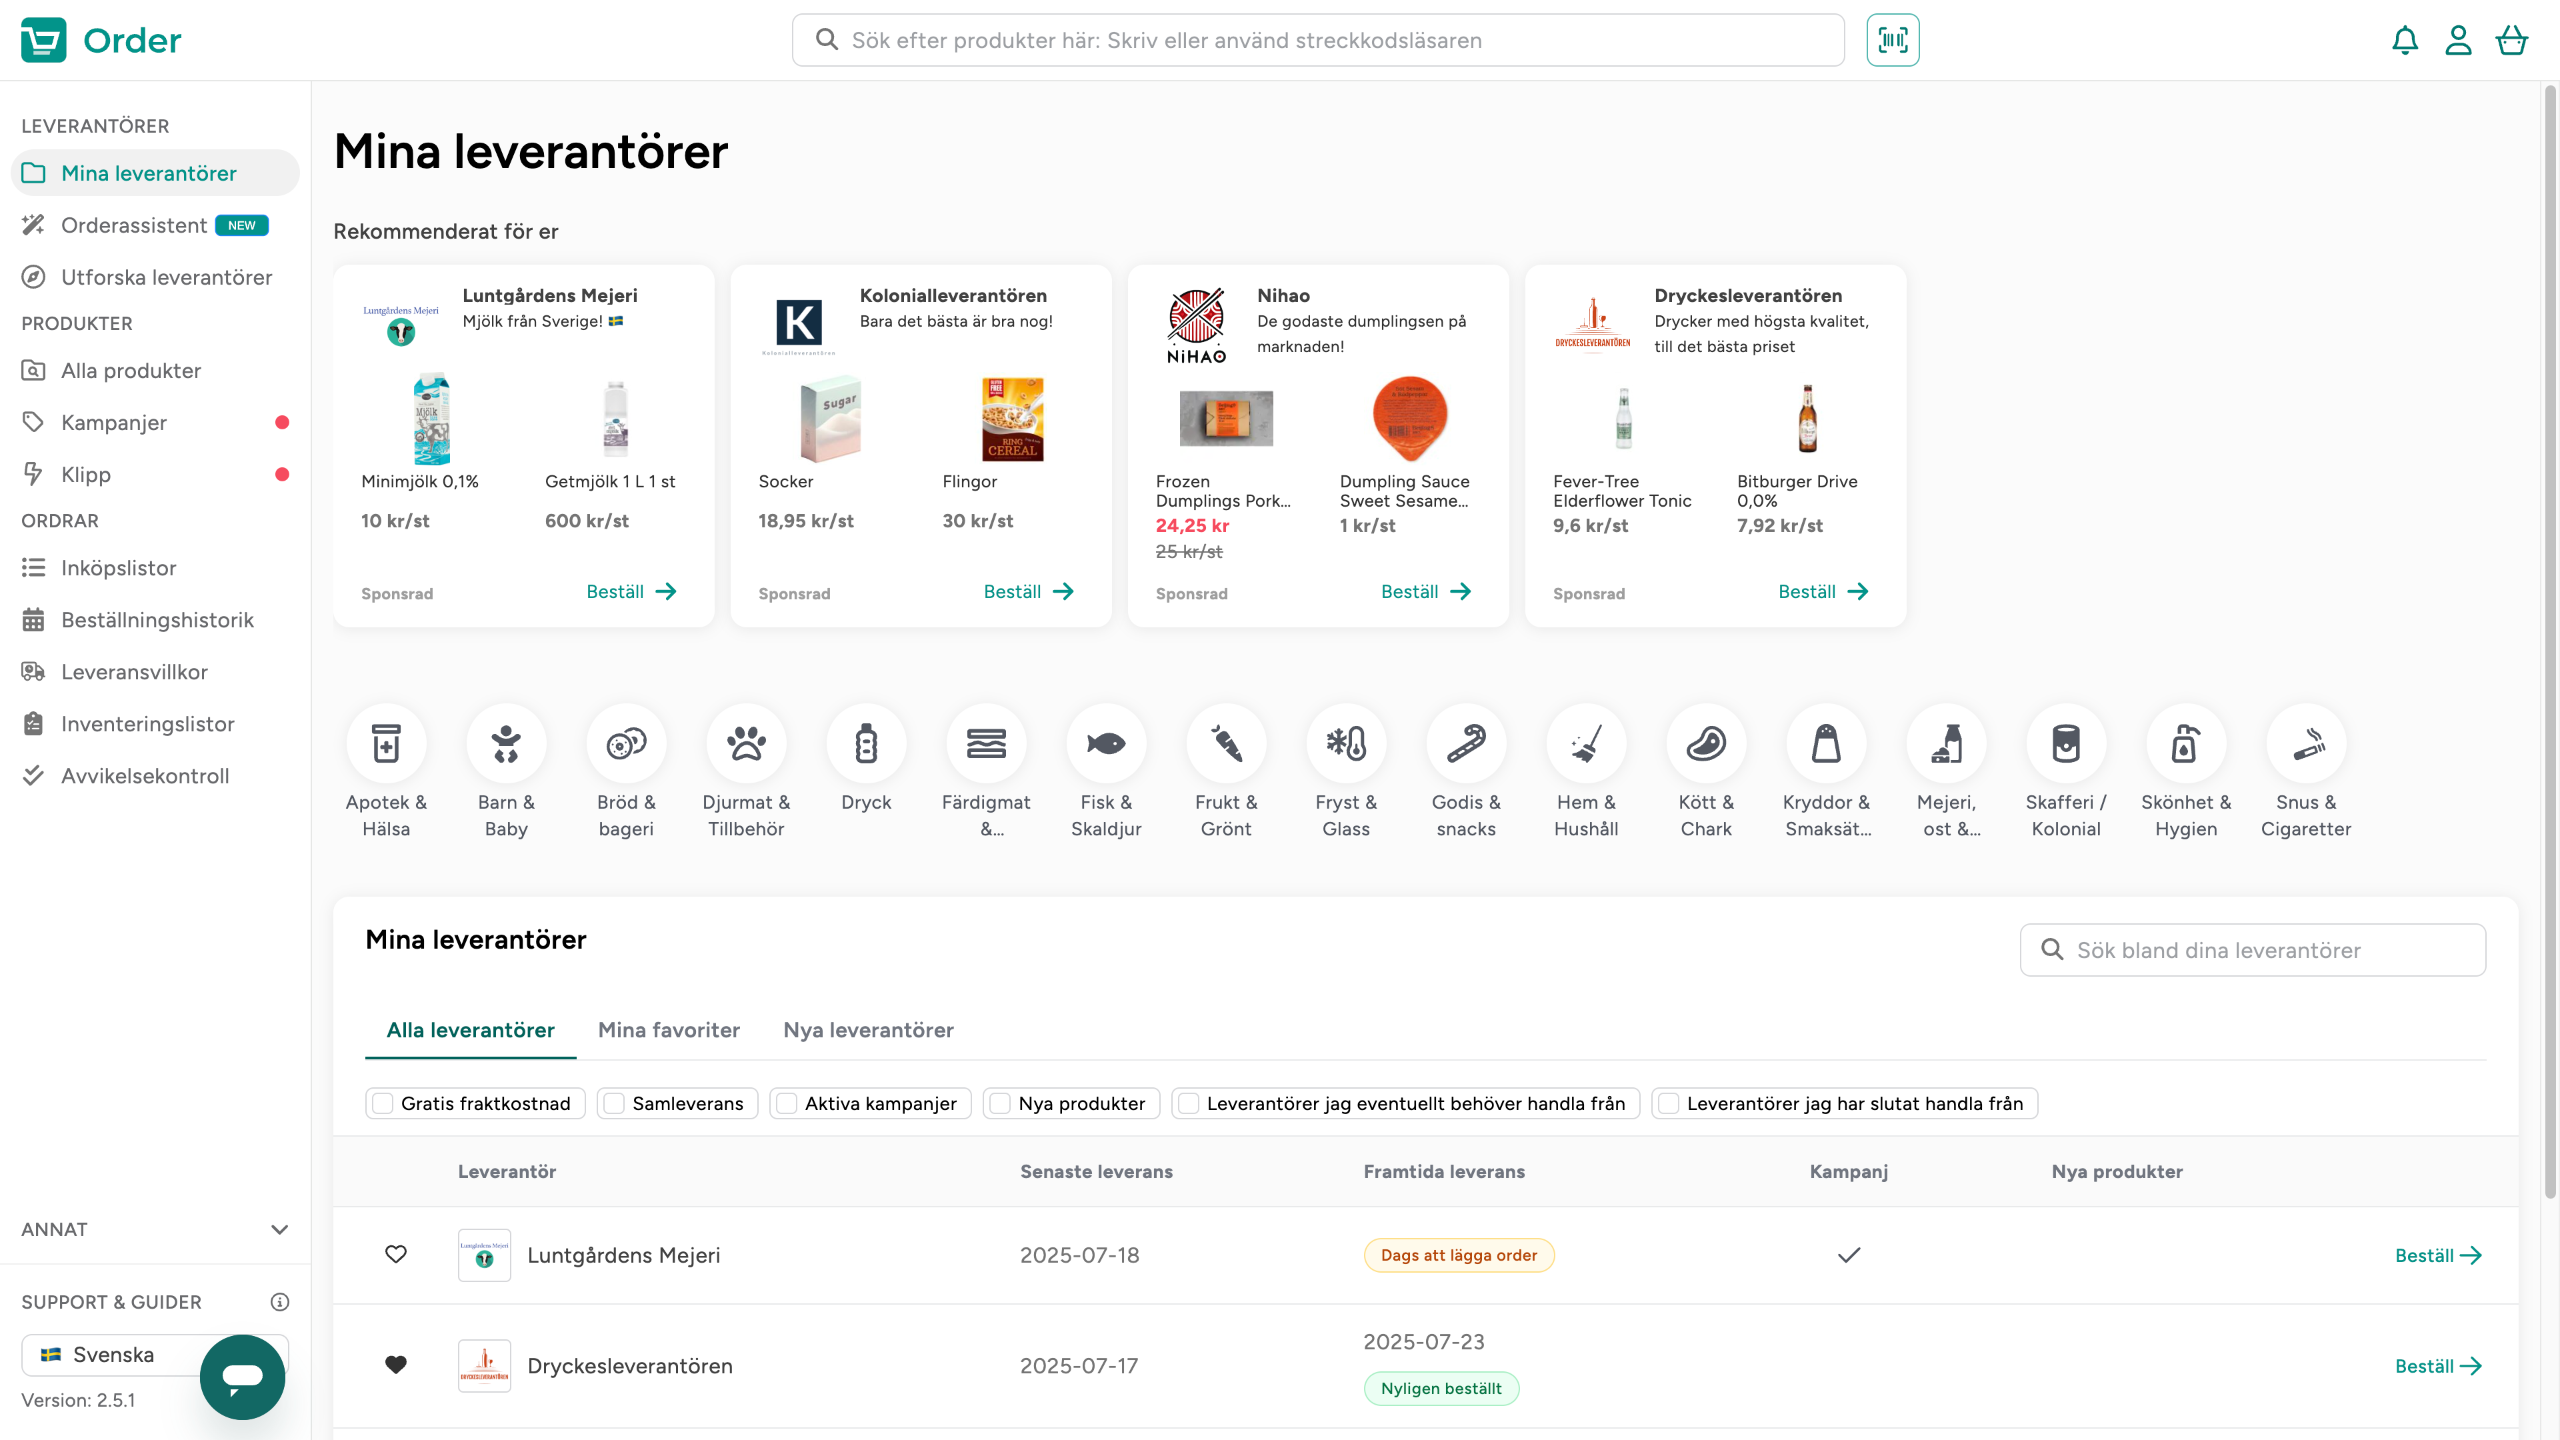2560x1440 pixels.
Task: Select the Kött & Chark category icon
Action: 1706,744
